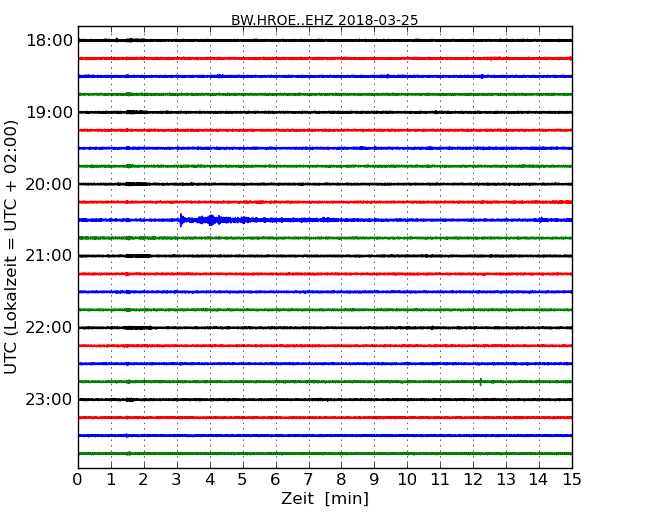Screen dimensions: 650x520
Task: Click the 18:00 time label
Action: pyautogui.click(x=49, y=41)
